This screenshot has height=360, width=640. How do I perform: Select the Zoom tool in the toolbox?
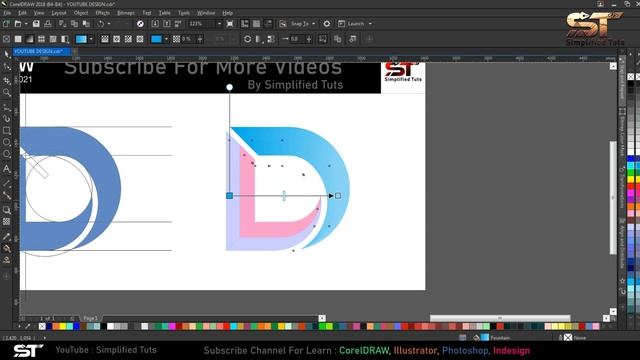pos(7,93)
